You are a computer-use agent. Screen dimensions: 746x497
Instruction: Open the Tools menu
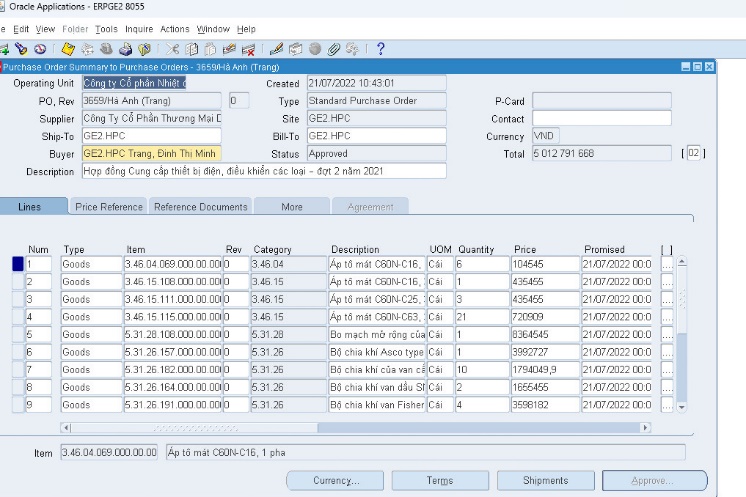pyautogui.click(x=106, y=29)
